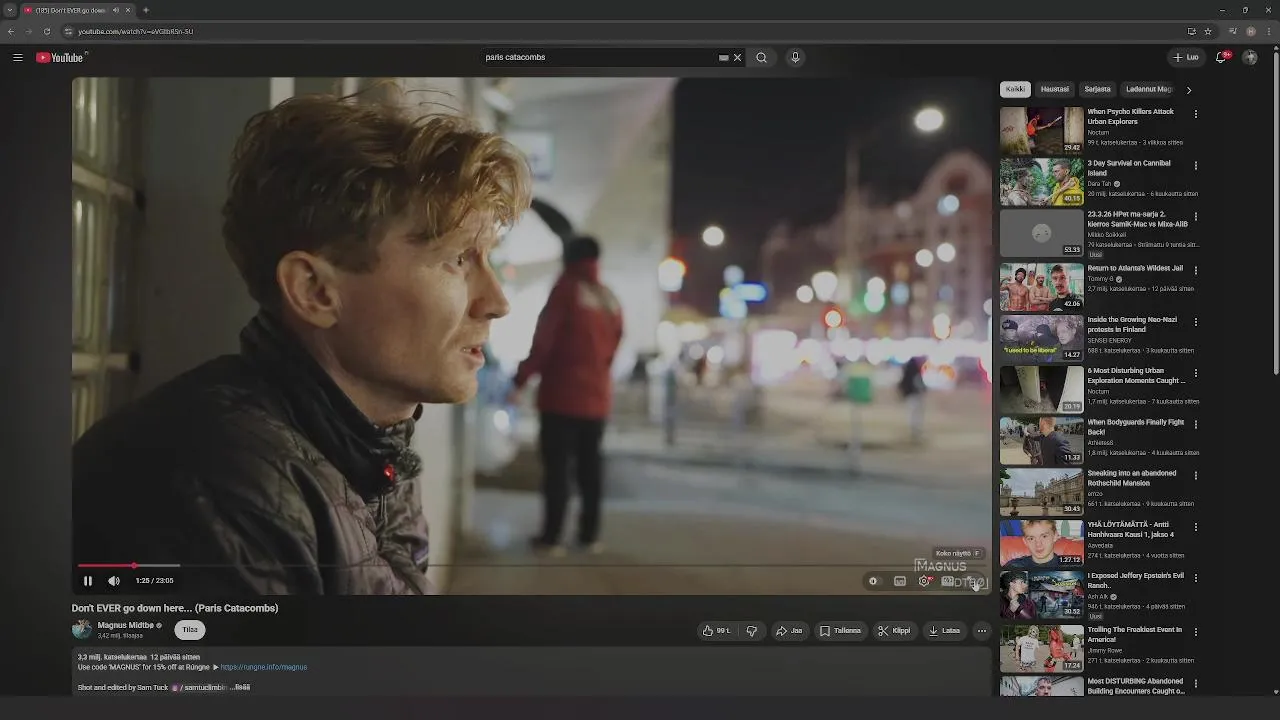Image resolution: width=1280 pixels, height=720 pixels.
Task: Switch to theater mode in player
Action: tap(948, 581)
